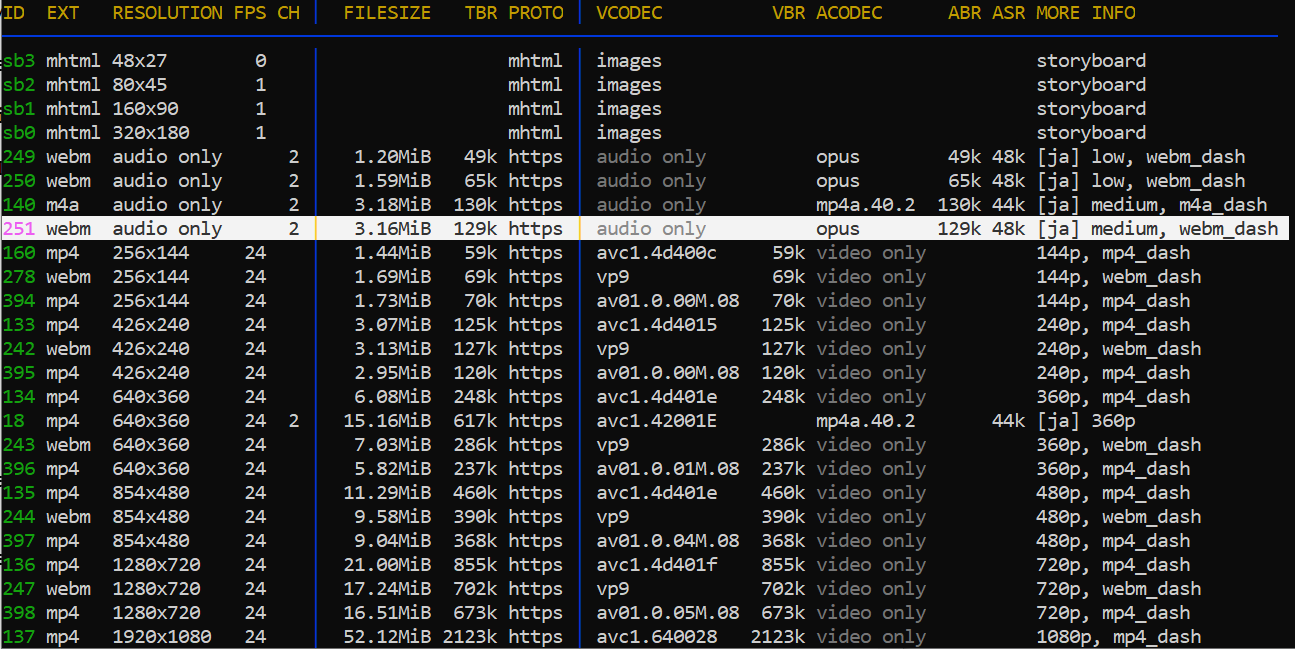Click the 320x180 storyboard resolution
Screen dimensions: 1295x649
(x=151, y=133)
